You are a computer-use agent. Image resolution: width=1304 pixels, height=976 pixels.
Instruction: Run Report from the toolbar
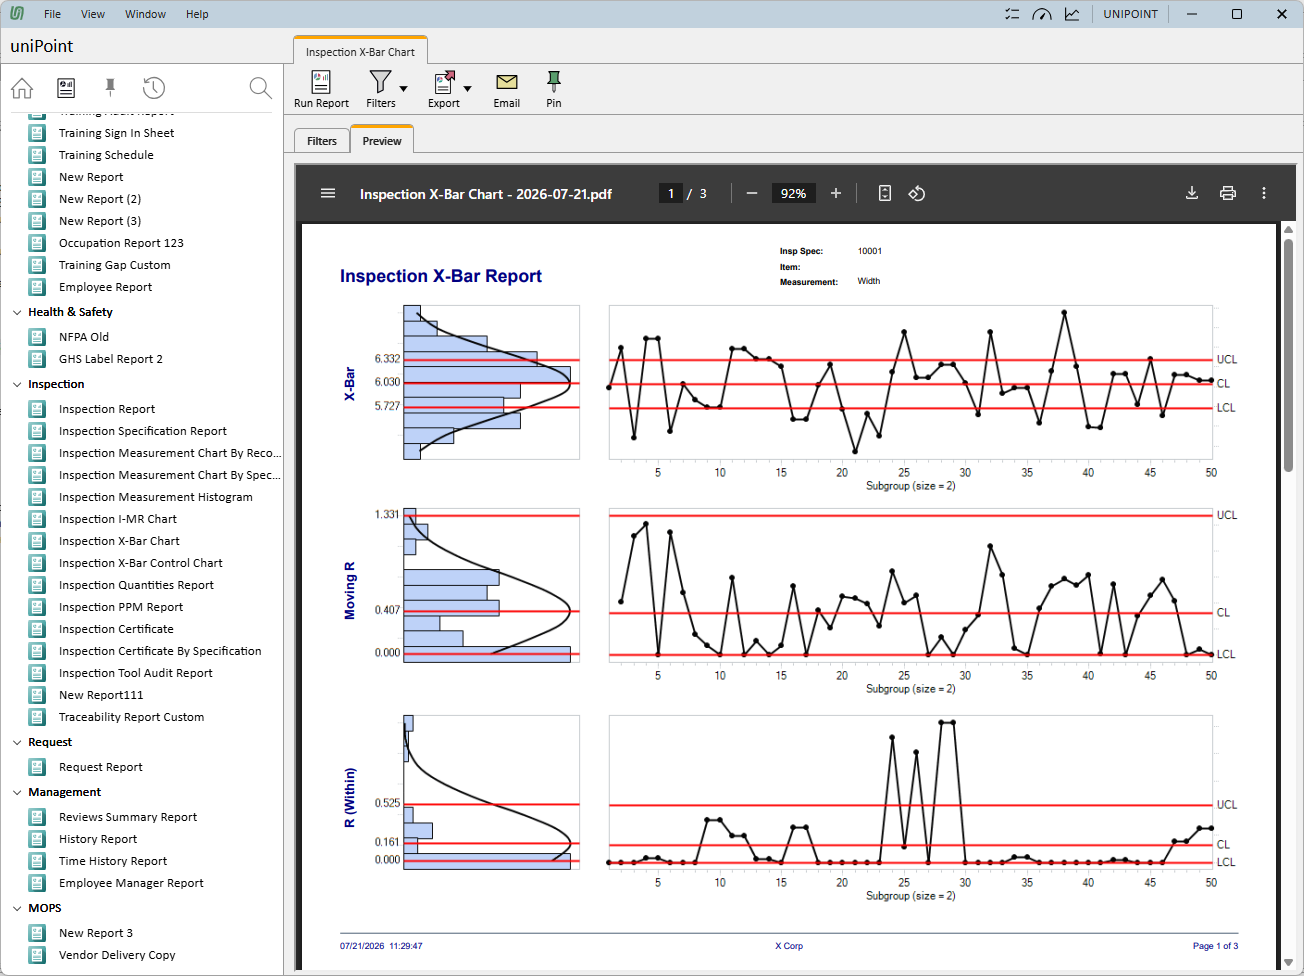(x=321, y=90)
